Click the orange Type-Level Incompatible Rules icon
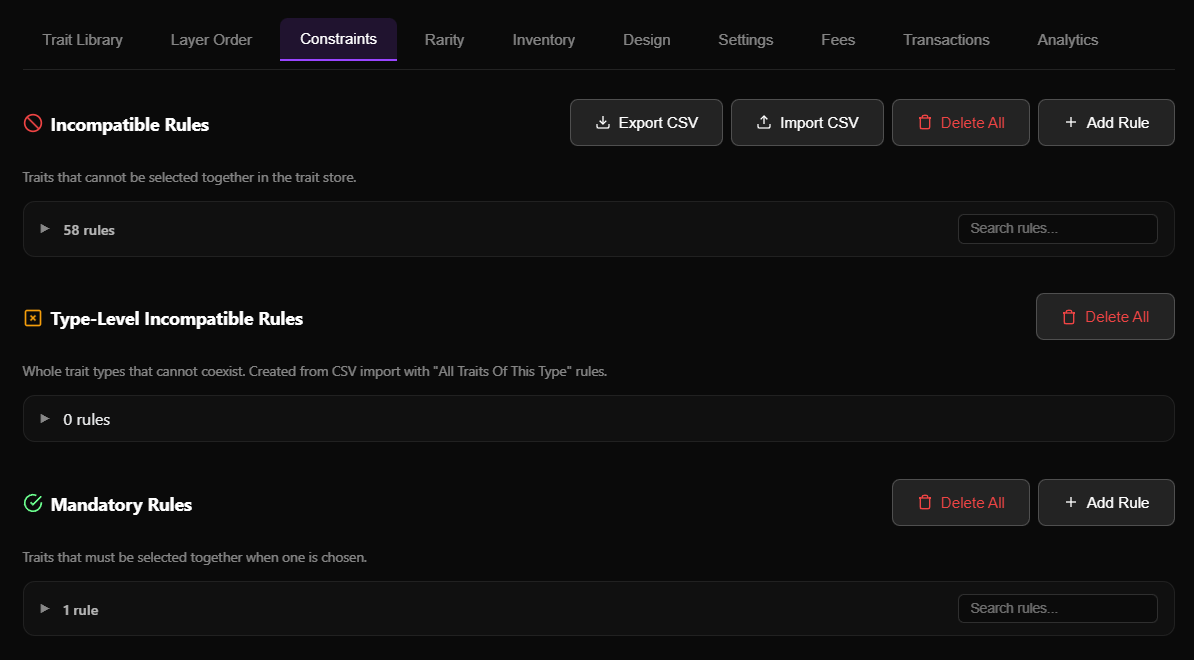The width and height of the screenshot is (1194, 660). (33, 318)
